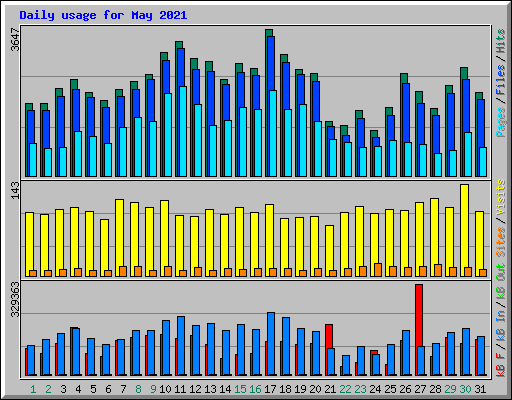Select the blue kB In bar for day 17
This screenshot has width=512, height=400.
coord(271,344)
